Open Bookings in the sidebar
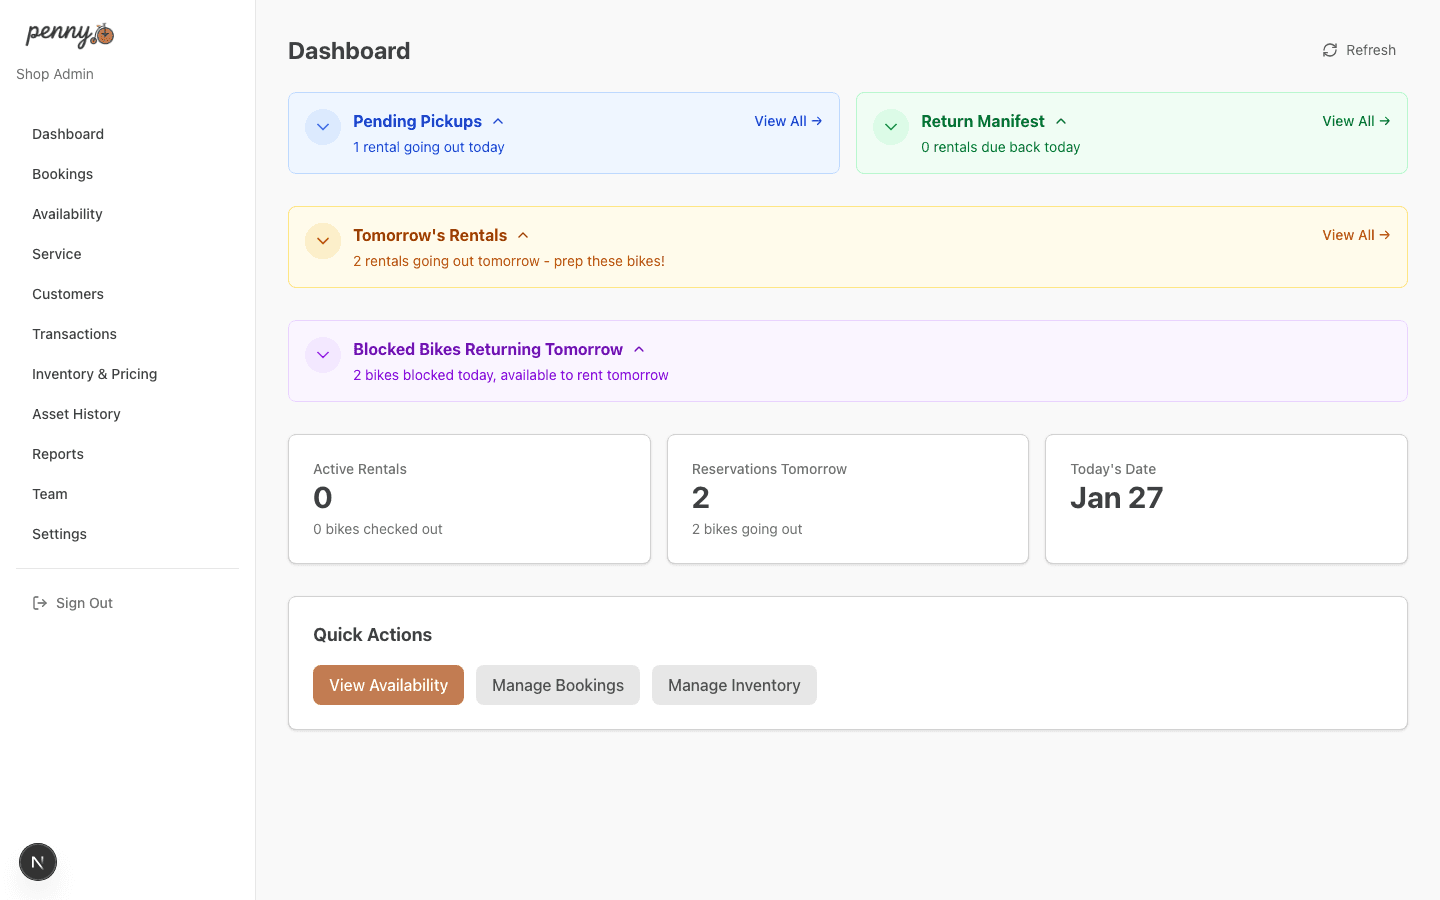 62,174
